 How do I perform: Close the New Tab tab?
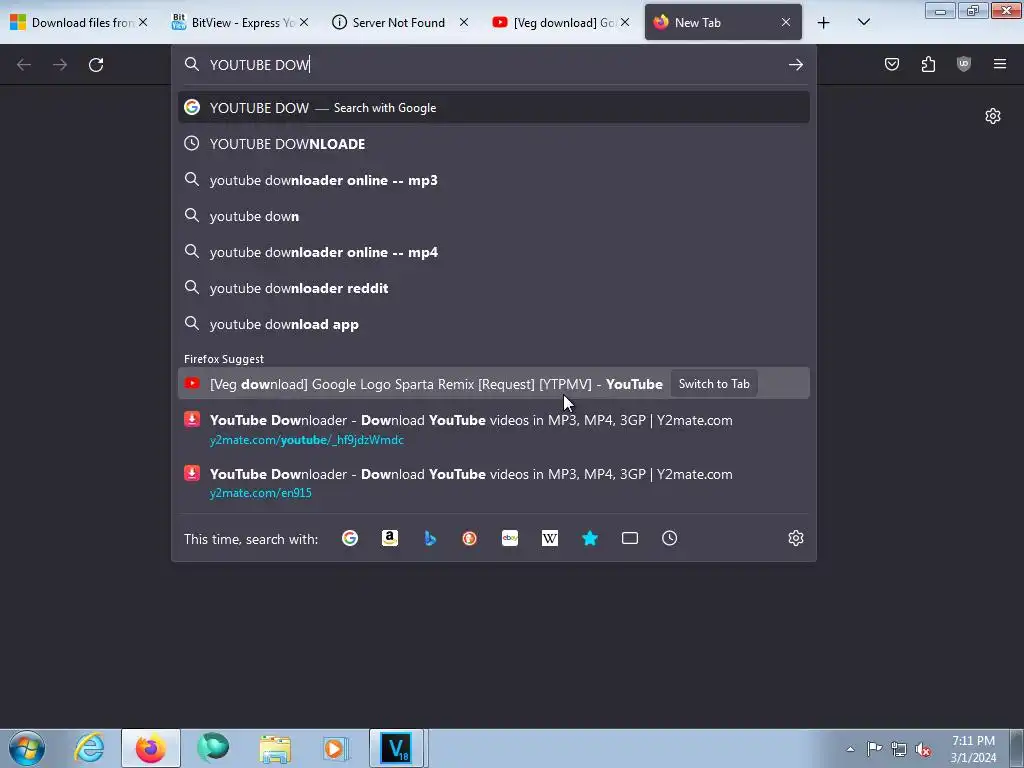786,22
